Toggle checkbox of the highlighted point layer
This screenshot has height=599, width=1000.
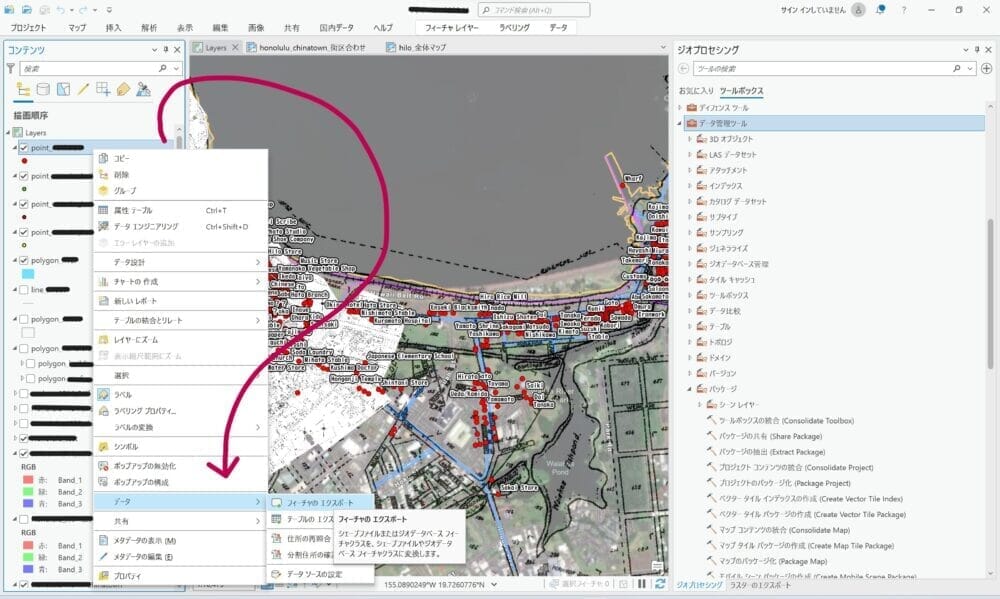(x=24, y=147)
